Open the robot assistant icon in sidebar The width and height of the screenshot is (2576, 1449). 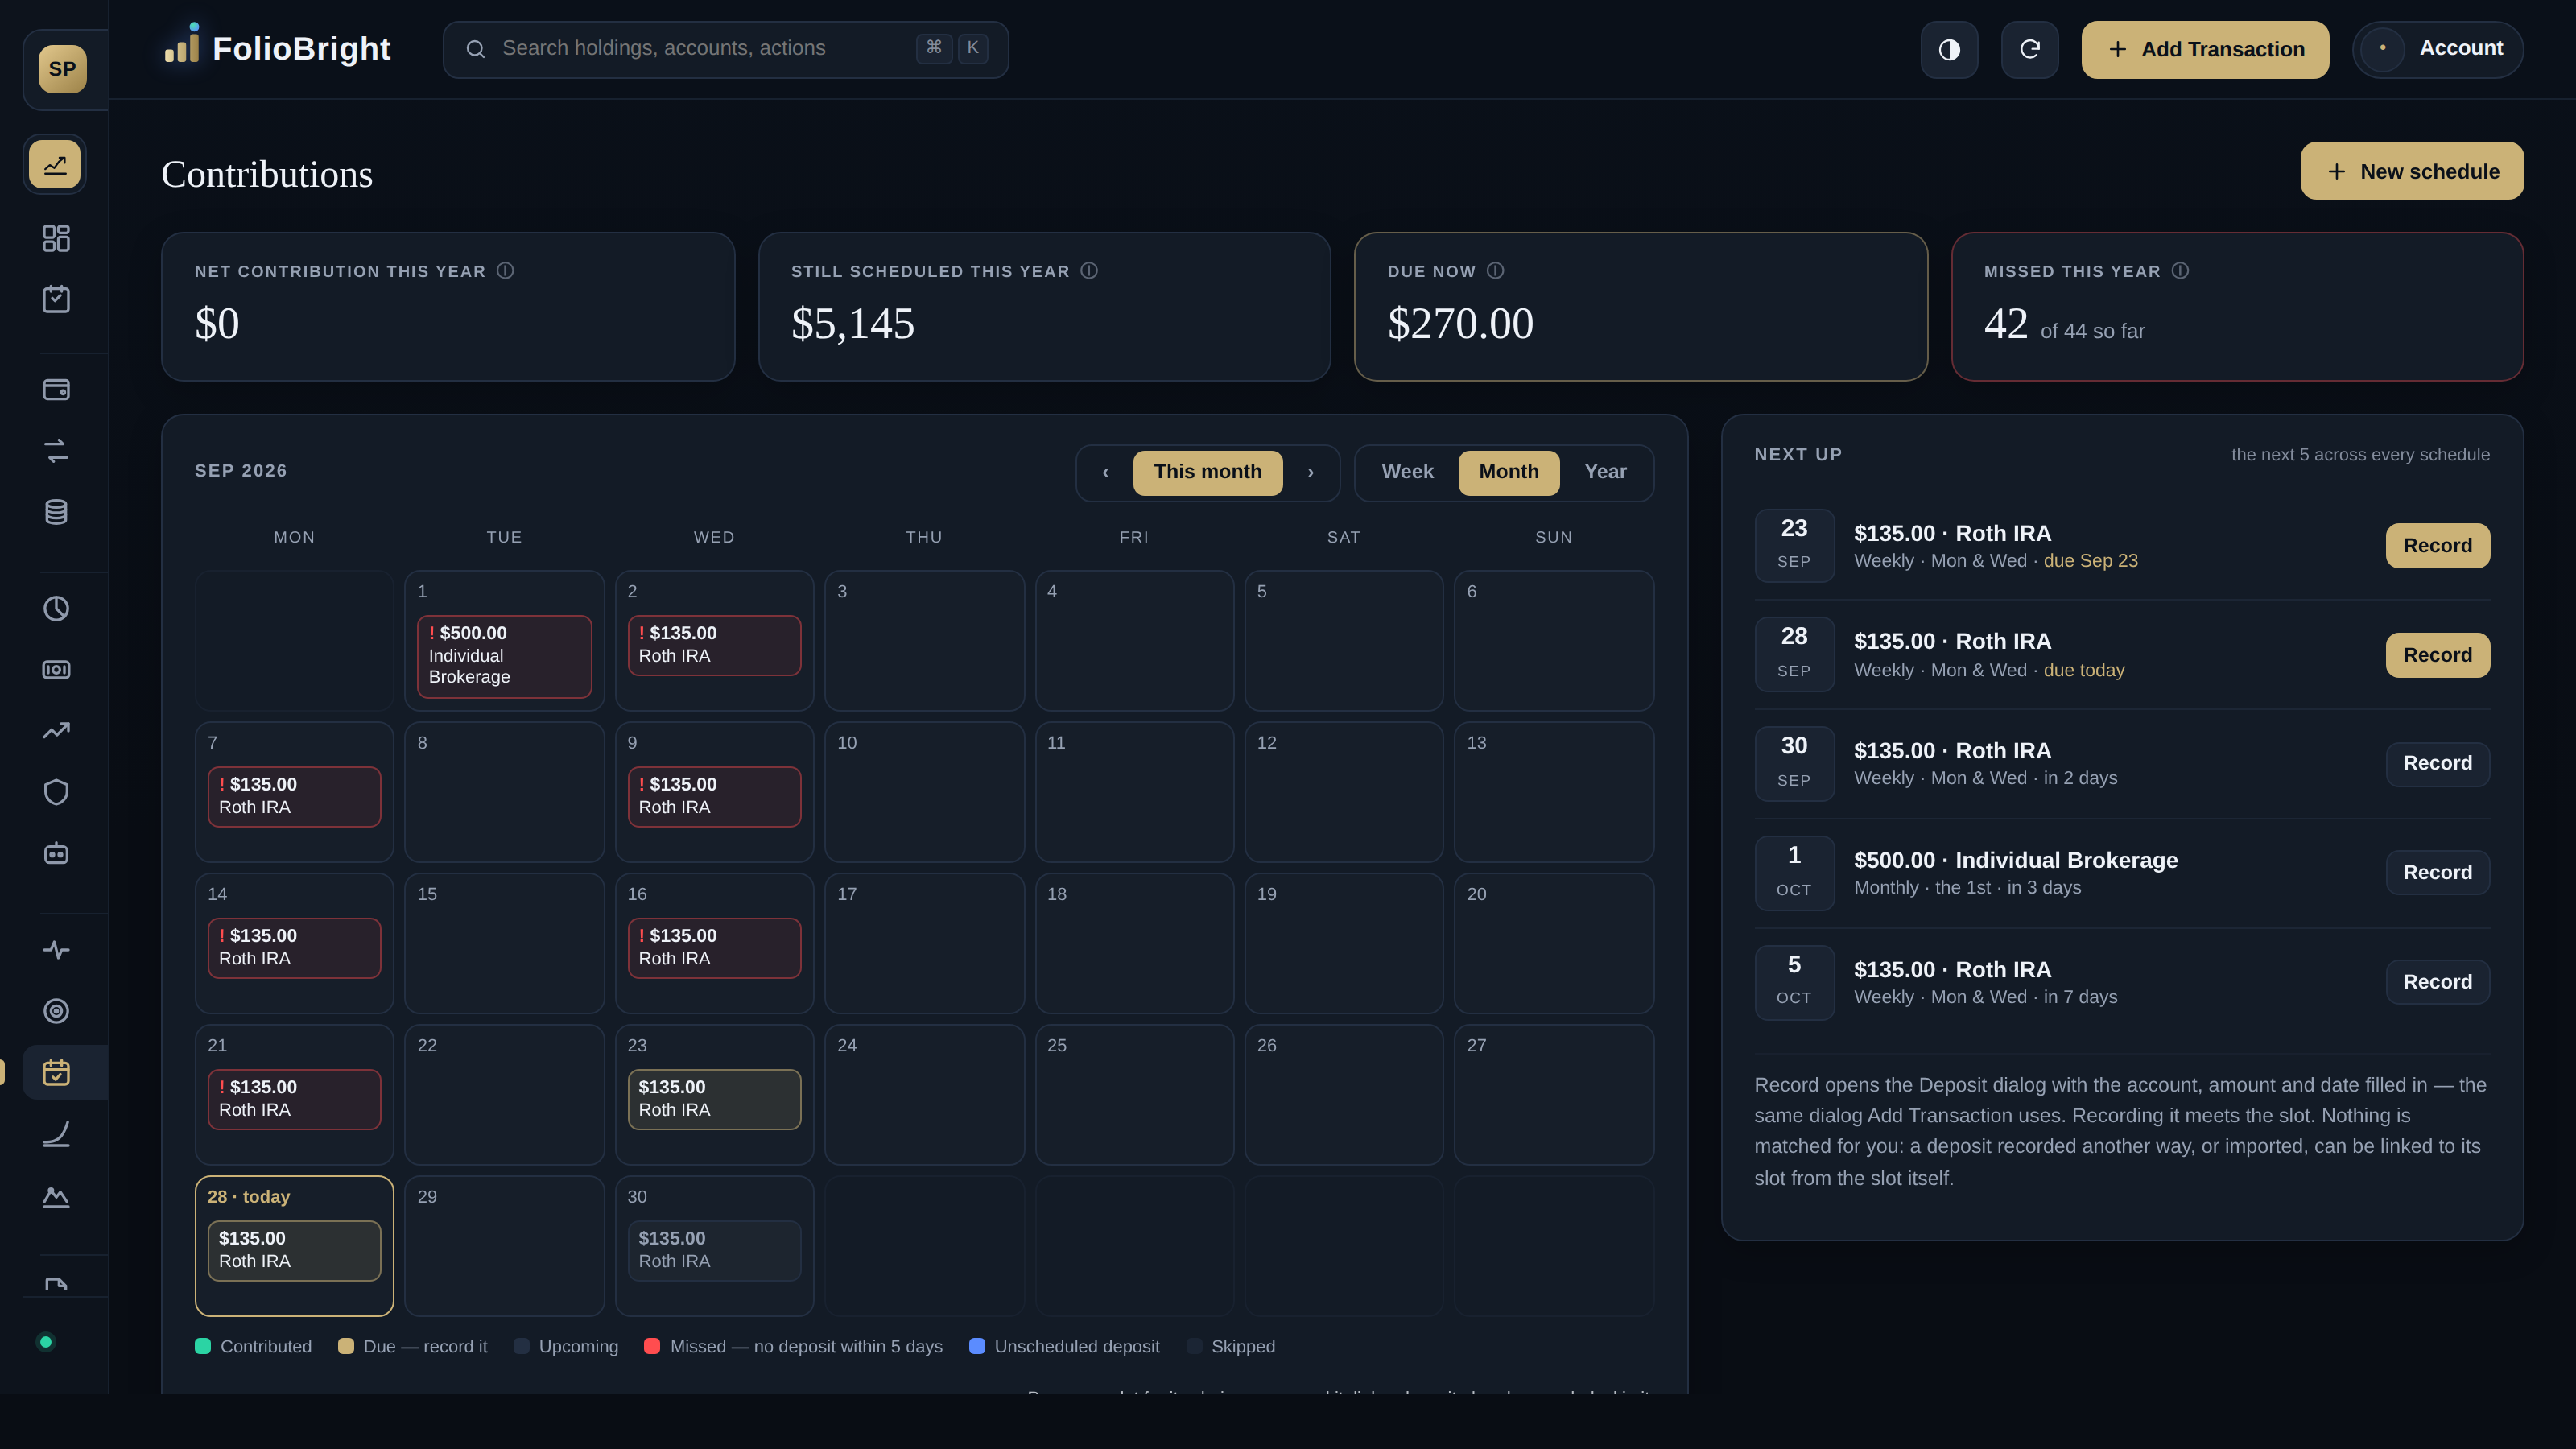56,853
